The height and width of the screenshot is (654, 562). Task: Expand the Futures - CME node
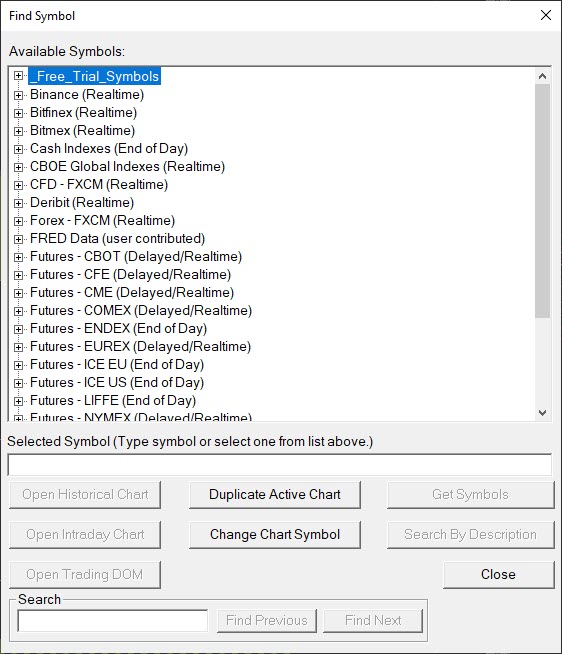point(18,293)
